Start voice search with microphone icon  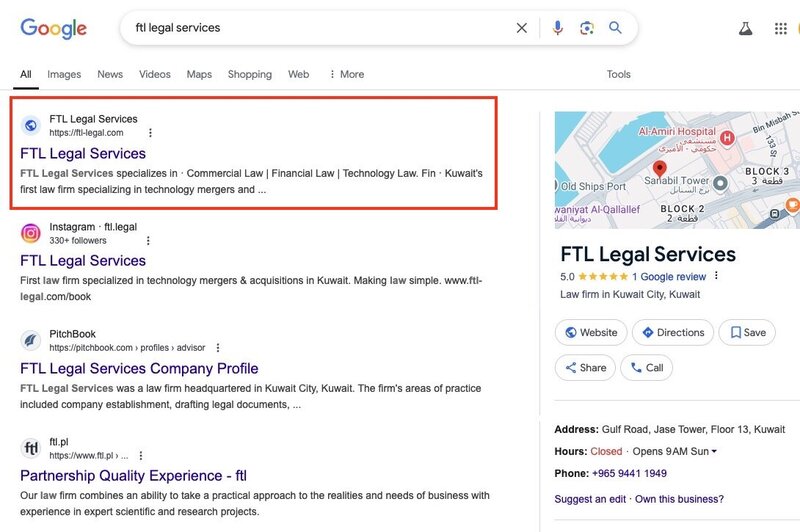click(x=558, y=28)
